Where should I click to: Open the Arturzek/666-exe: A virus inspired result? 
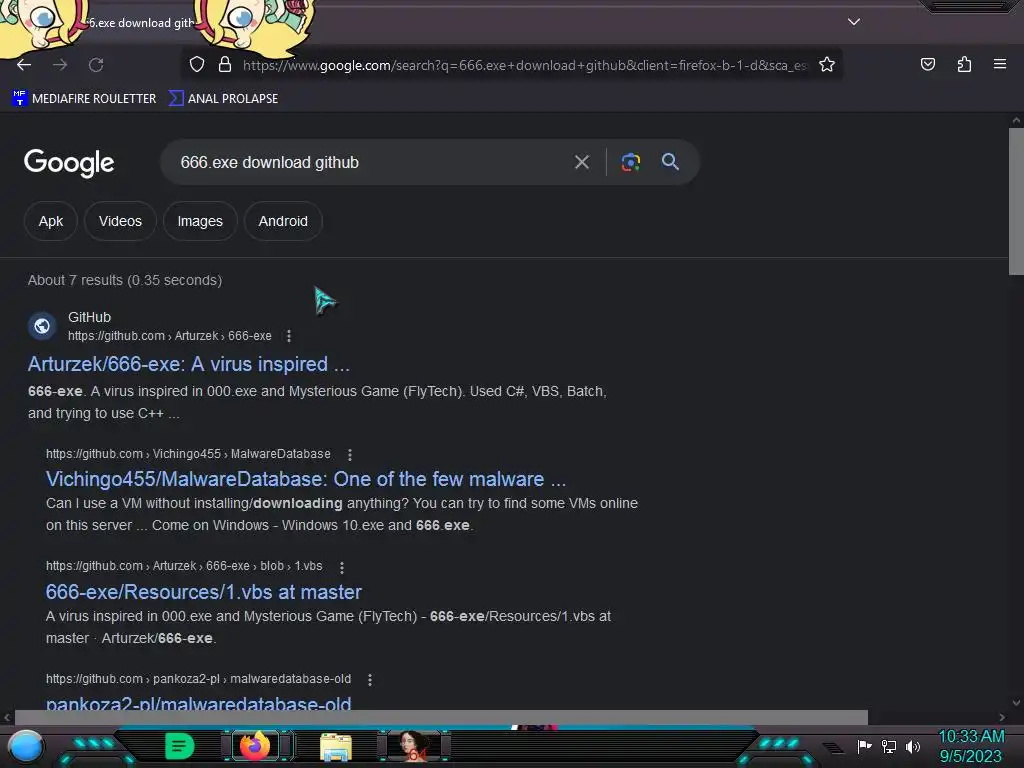pos(189,364)
